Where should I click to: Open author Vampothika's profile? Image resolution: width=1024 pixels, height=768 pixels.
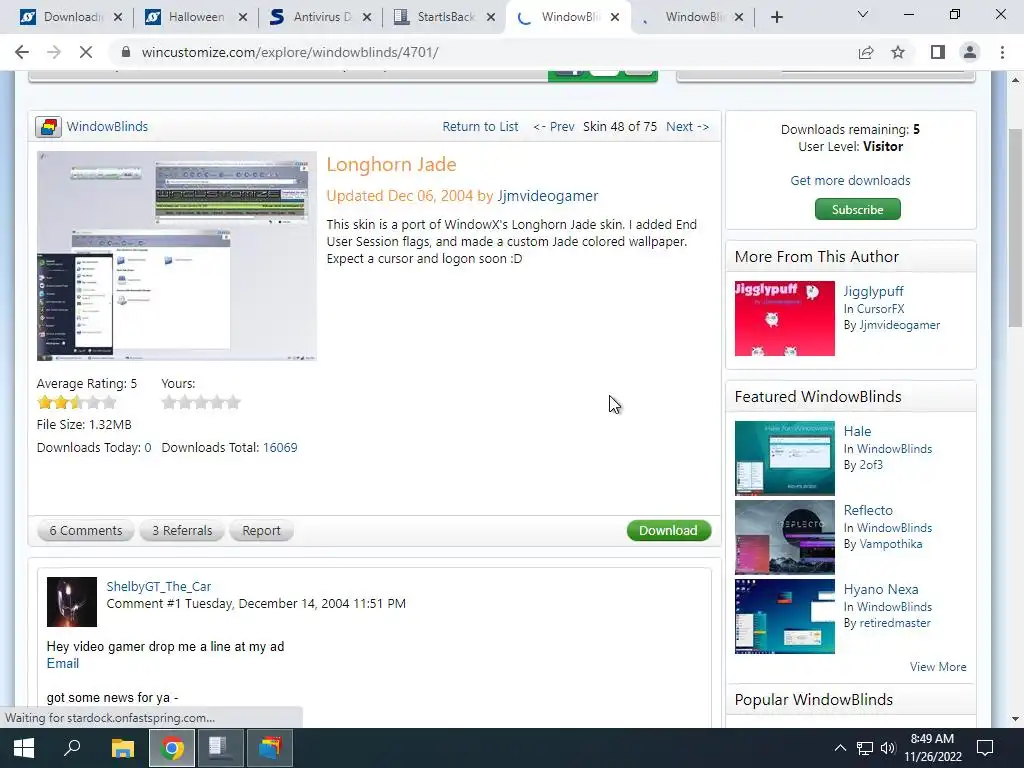pyautogui.click(x=891, y=544)
